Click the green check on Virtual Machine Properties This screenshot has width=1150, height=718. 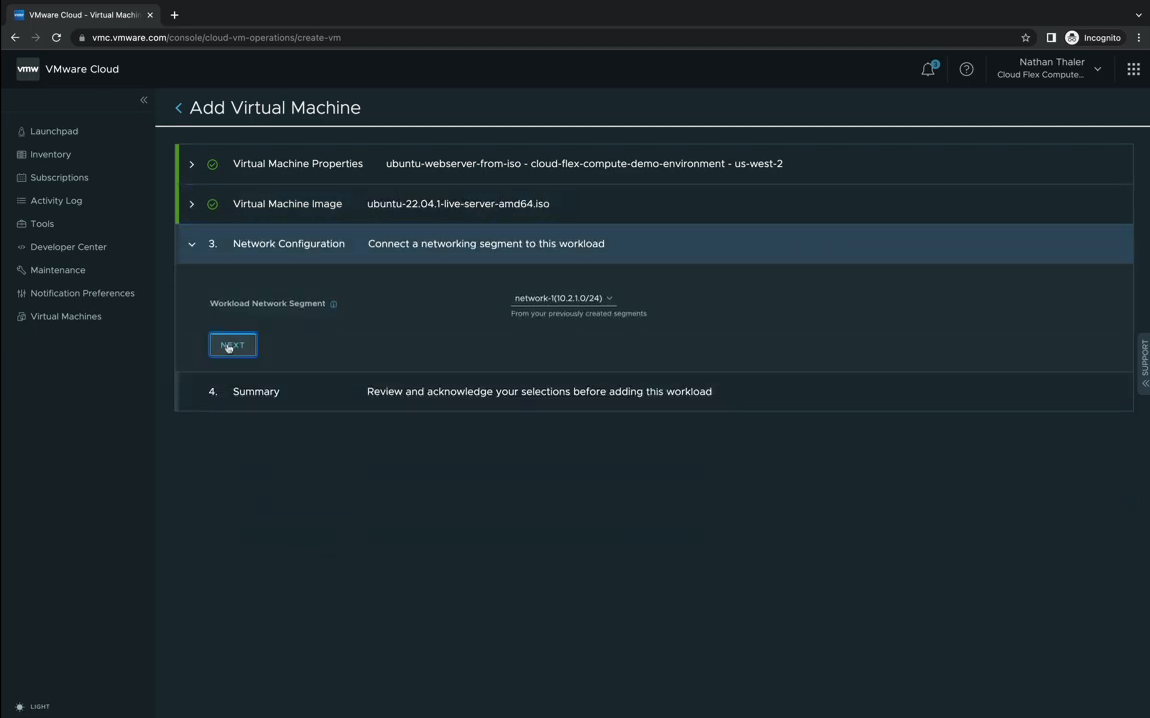point(212,164)
